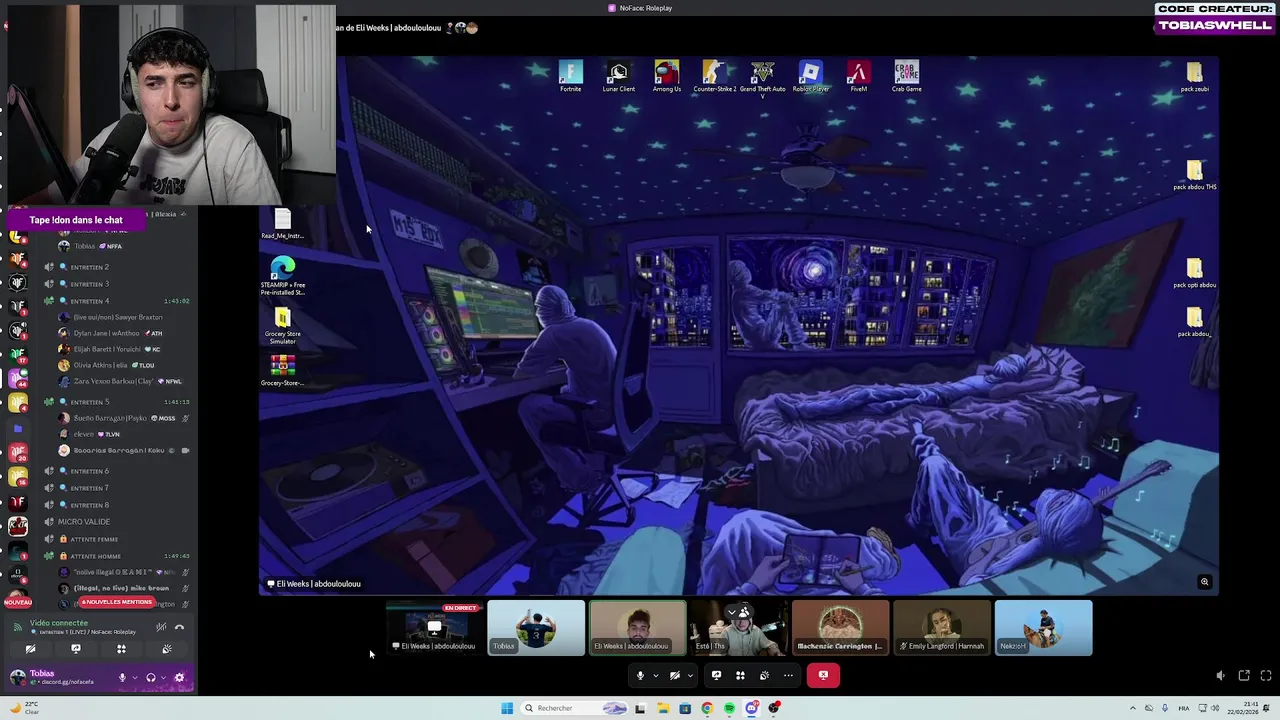Enter fullscreen for the stream
The height and width of the screenshot is (720, 1280).
tap(1266, 676)
